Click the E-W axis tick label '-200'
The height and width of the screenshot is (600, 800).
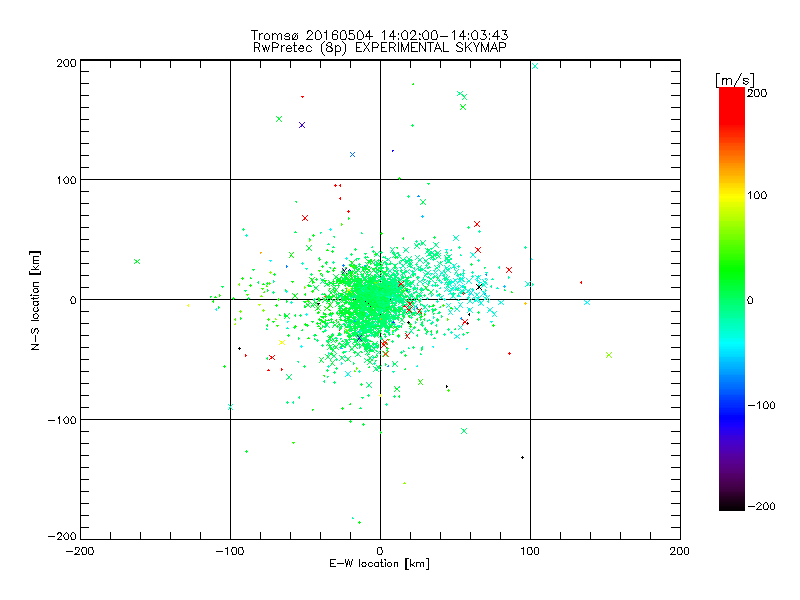pyautogui.click(x=80, y=551)
